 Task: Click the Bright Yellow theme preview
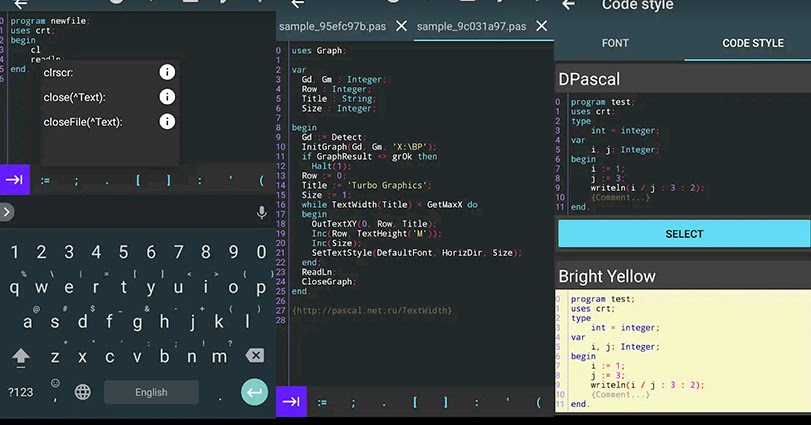[683, 351]
